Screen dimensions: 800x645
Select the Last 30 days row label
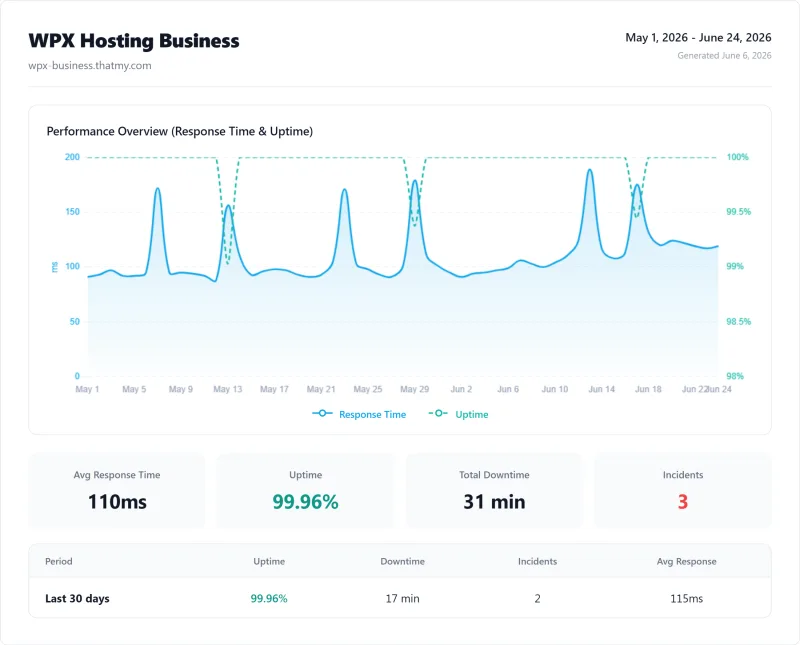click(x=77, y=599)
